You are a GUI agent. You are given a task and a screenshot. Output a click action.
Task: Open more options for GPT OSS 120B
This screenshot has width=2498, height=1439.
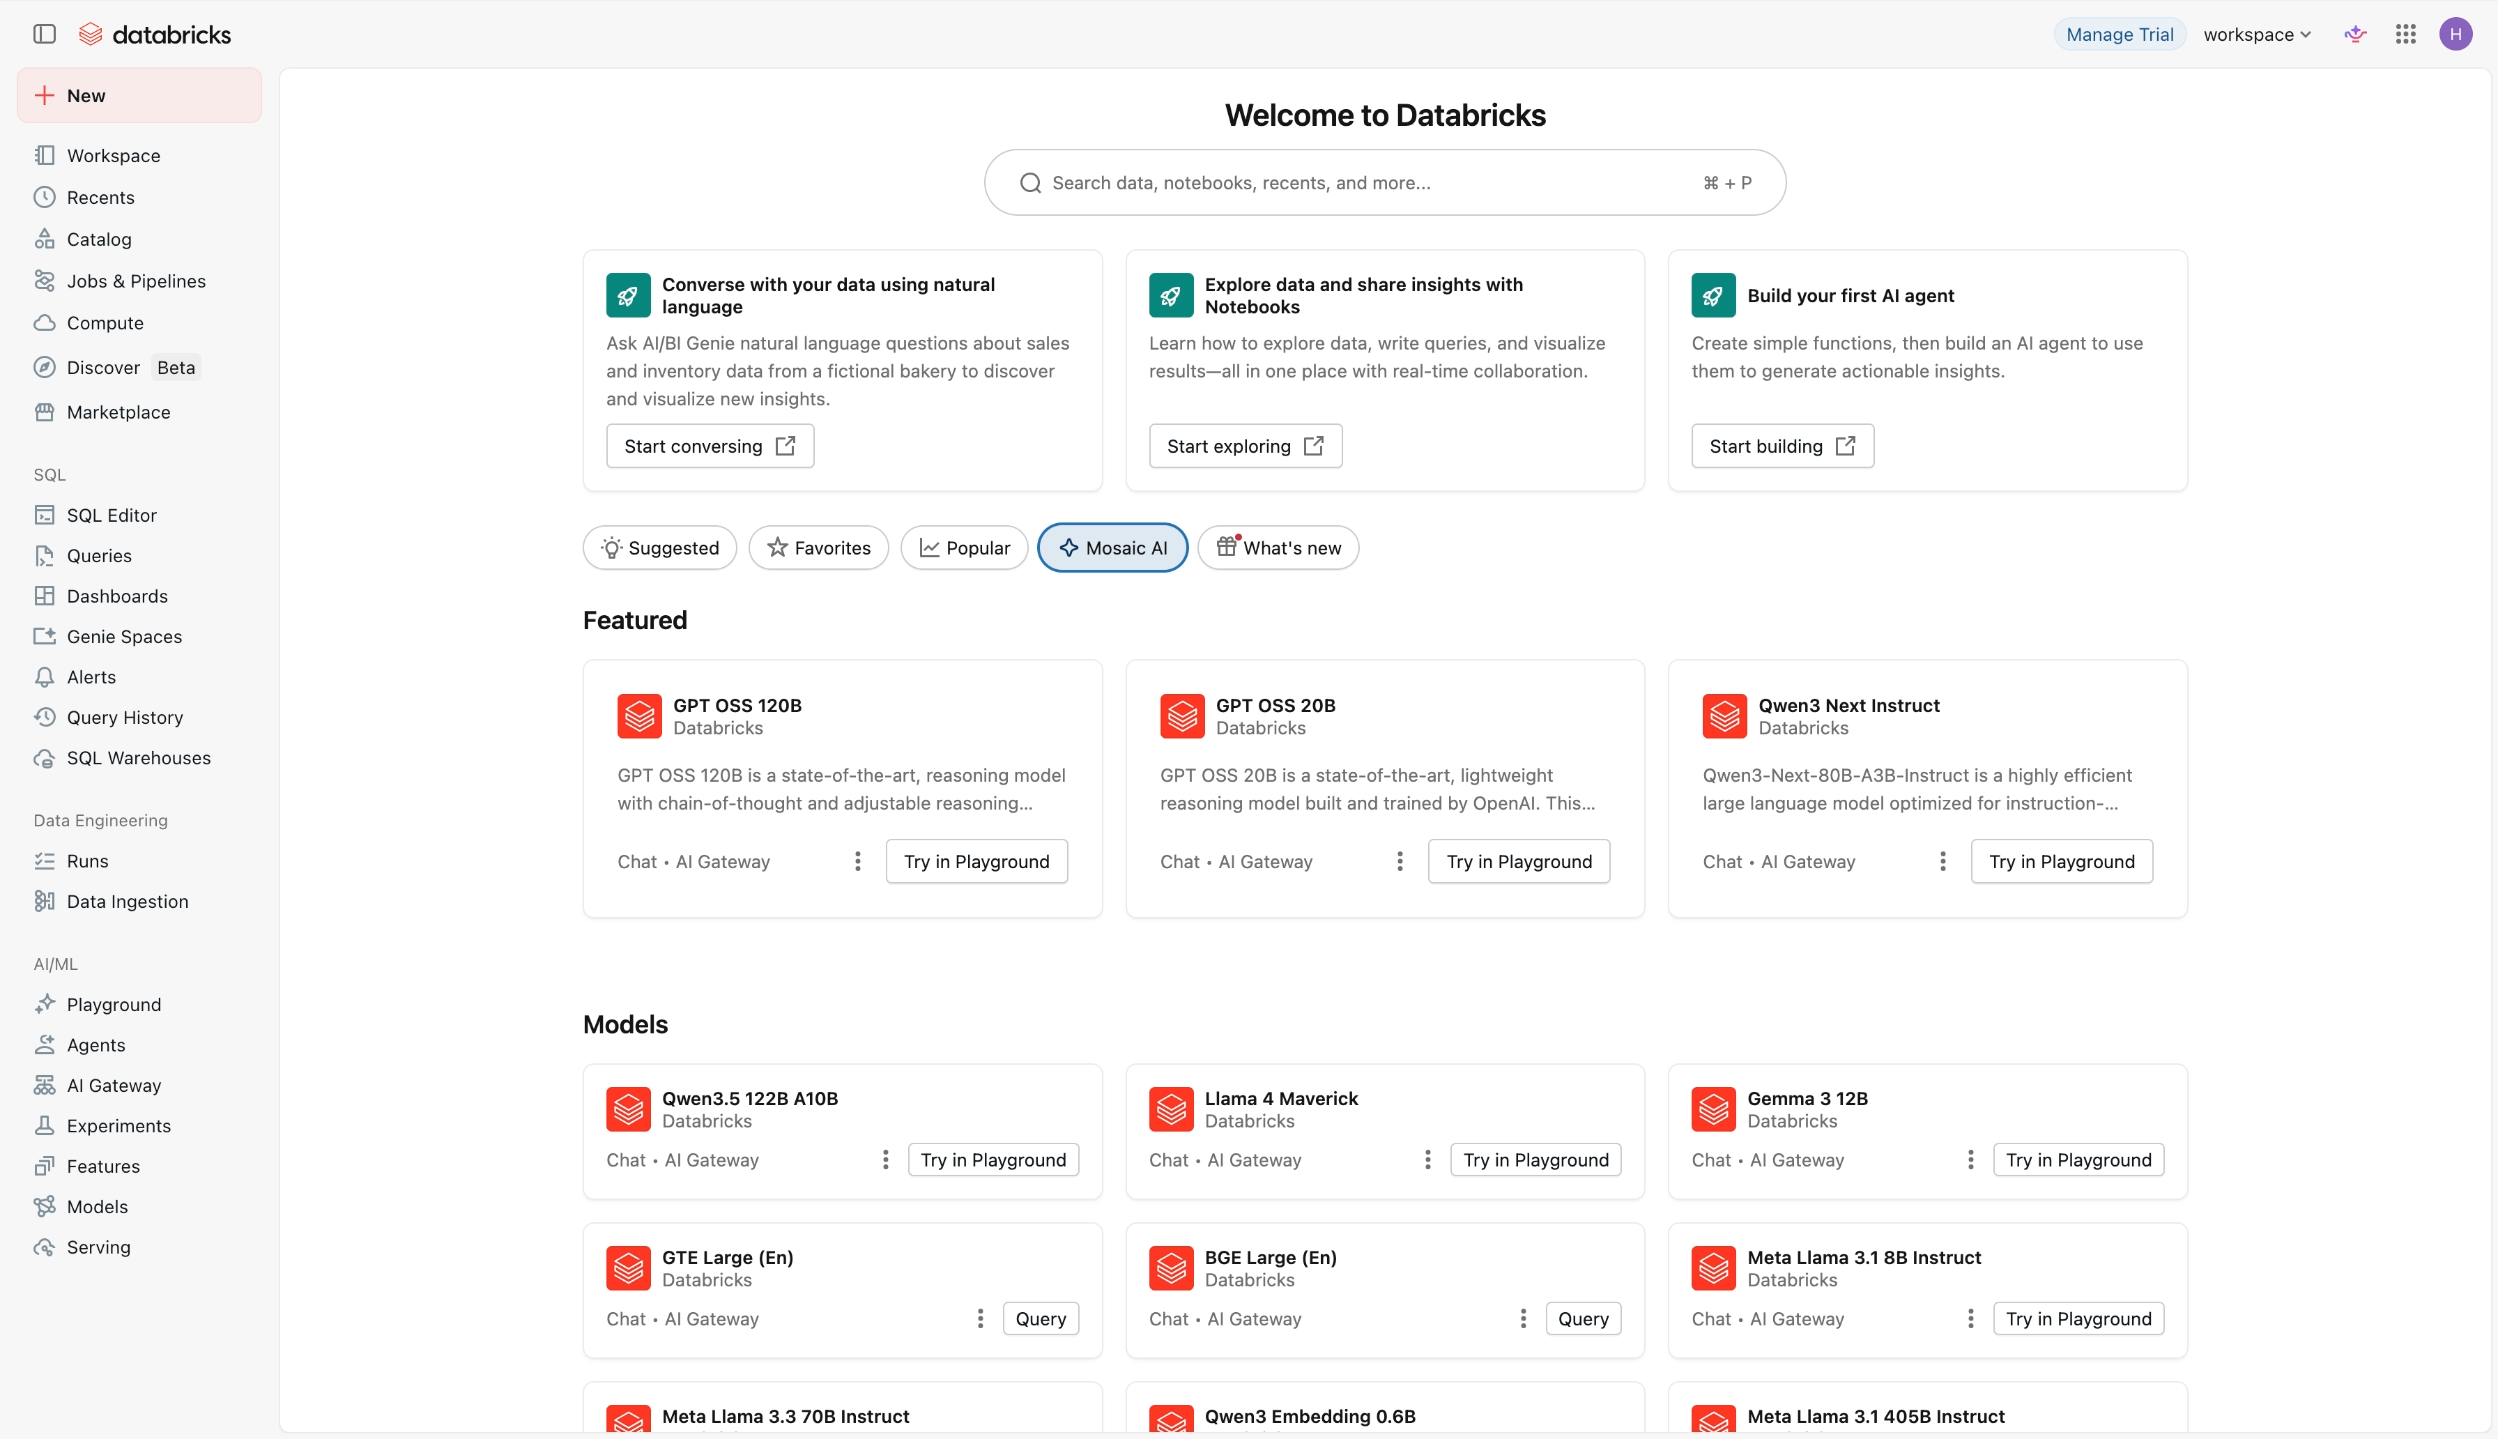pyautogui.click(x=857, y=861)
